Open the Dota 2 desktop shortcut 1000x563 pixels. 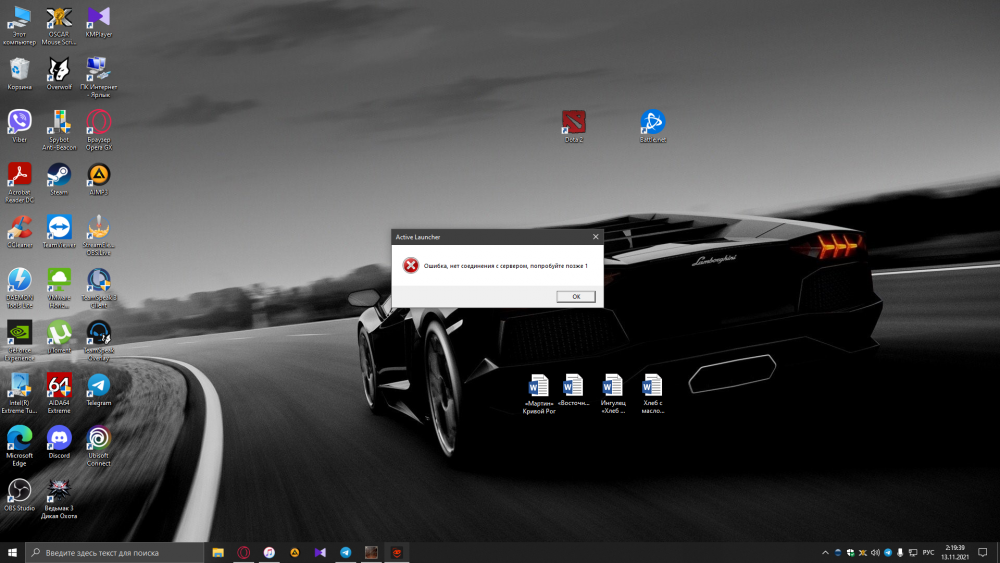[x=574, y=123]
